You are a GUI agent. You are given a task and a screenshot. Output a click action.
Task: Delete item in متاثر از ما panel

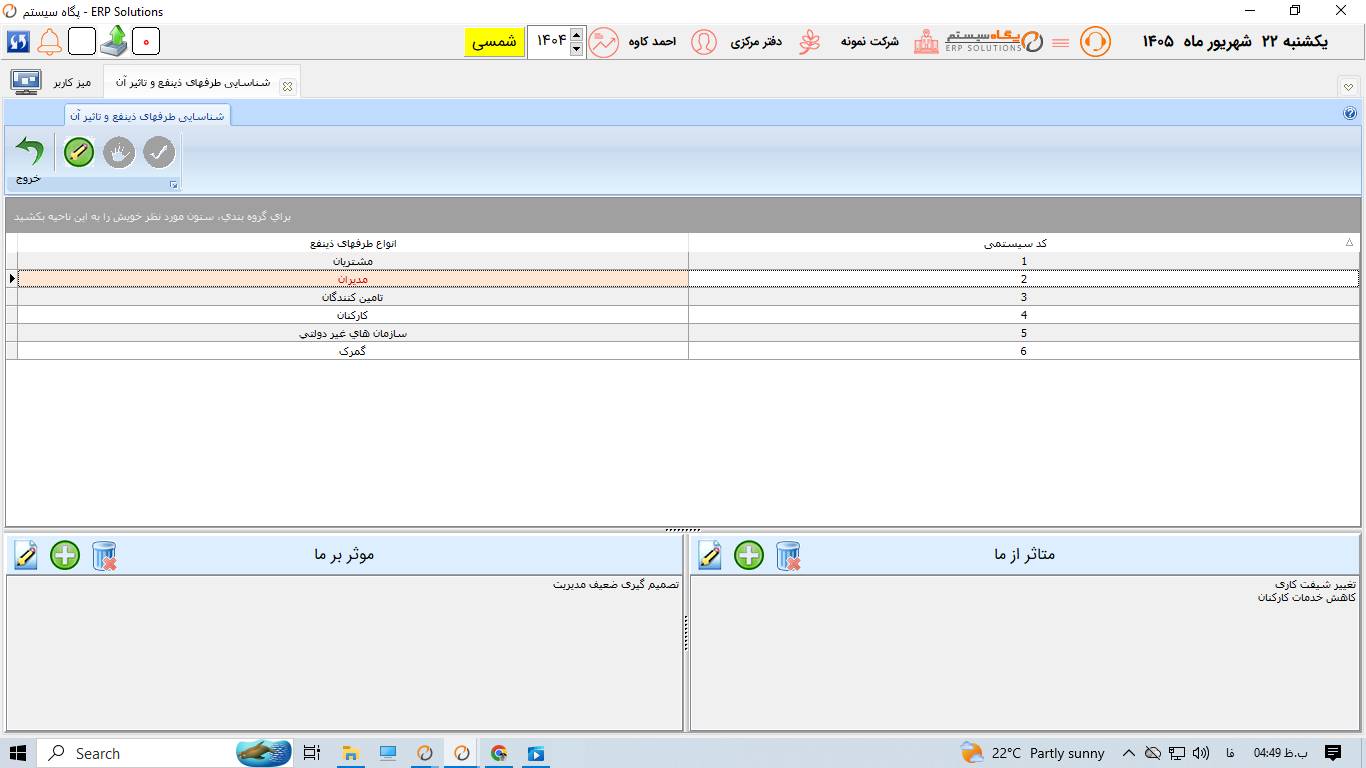coord(788,555)
